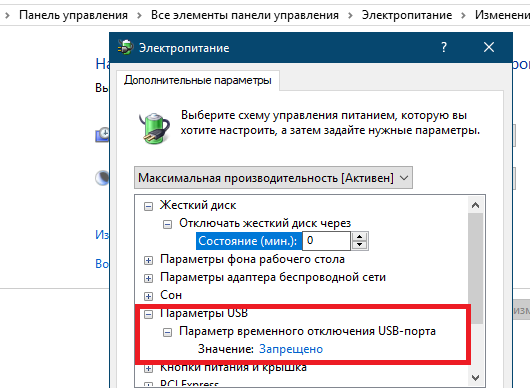Go to Электропитание in breadcrumb
Screen dimensions: 530x388
[x=407, y=15]
